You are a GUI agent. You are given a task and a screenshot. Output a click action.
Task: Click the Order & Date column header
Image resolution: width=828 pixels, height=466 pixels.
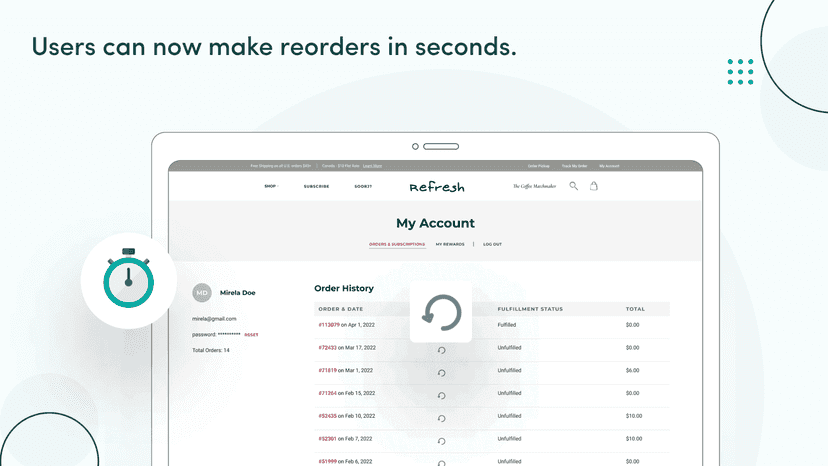click(341, 309)
